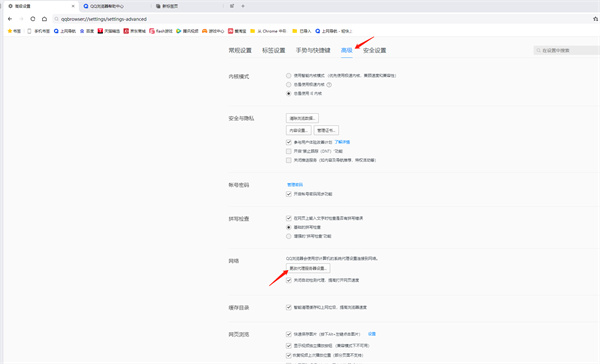Open the 书签 star bookmark
Screen dimensions: 600x364
(14, 31)
